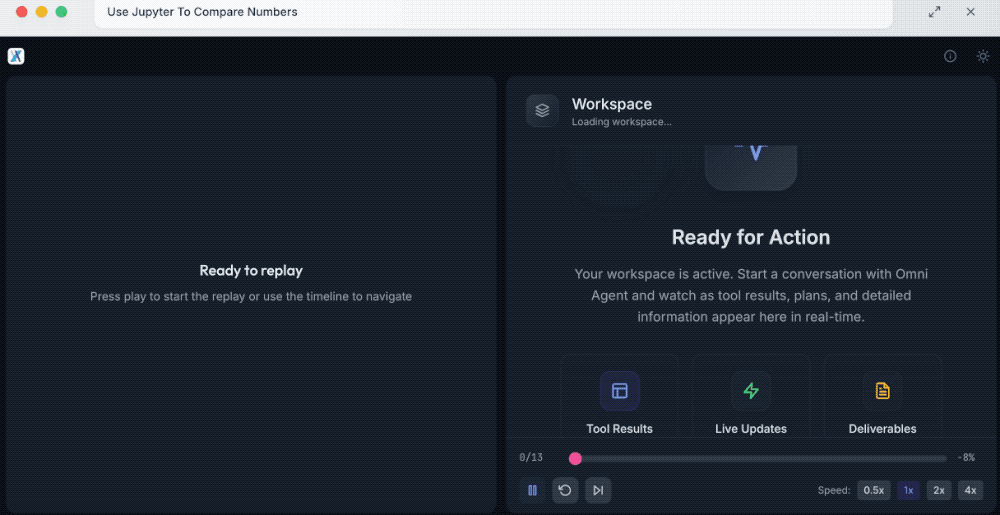Click the pink timeline slider handle
The width and height of the screenshot is (1000, 515).
pos(575,458)
